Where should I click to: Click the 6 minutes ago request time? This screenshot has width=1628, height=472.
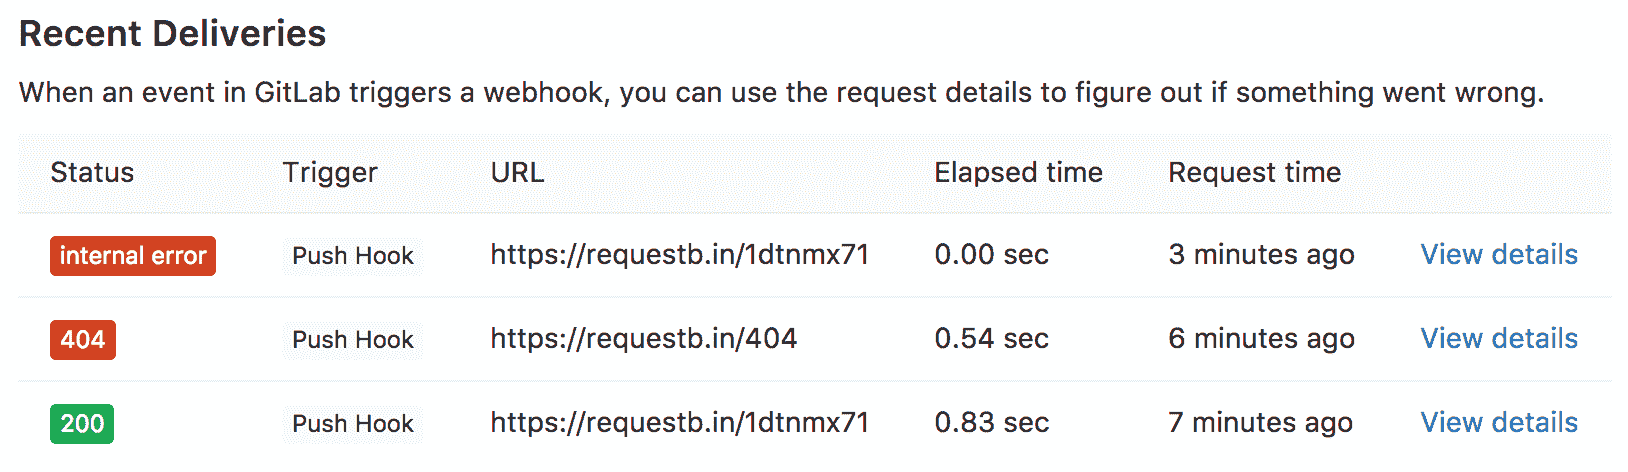1261,339
